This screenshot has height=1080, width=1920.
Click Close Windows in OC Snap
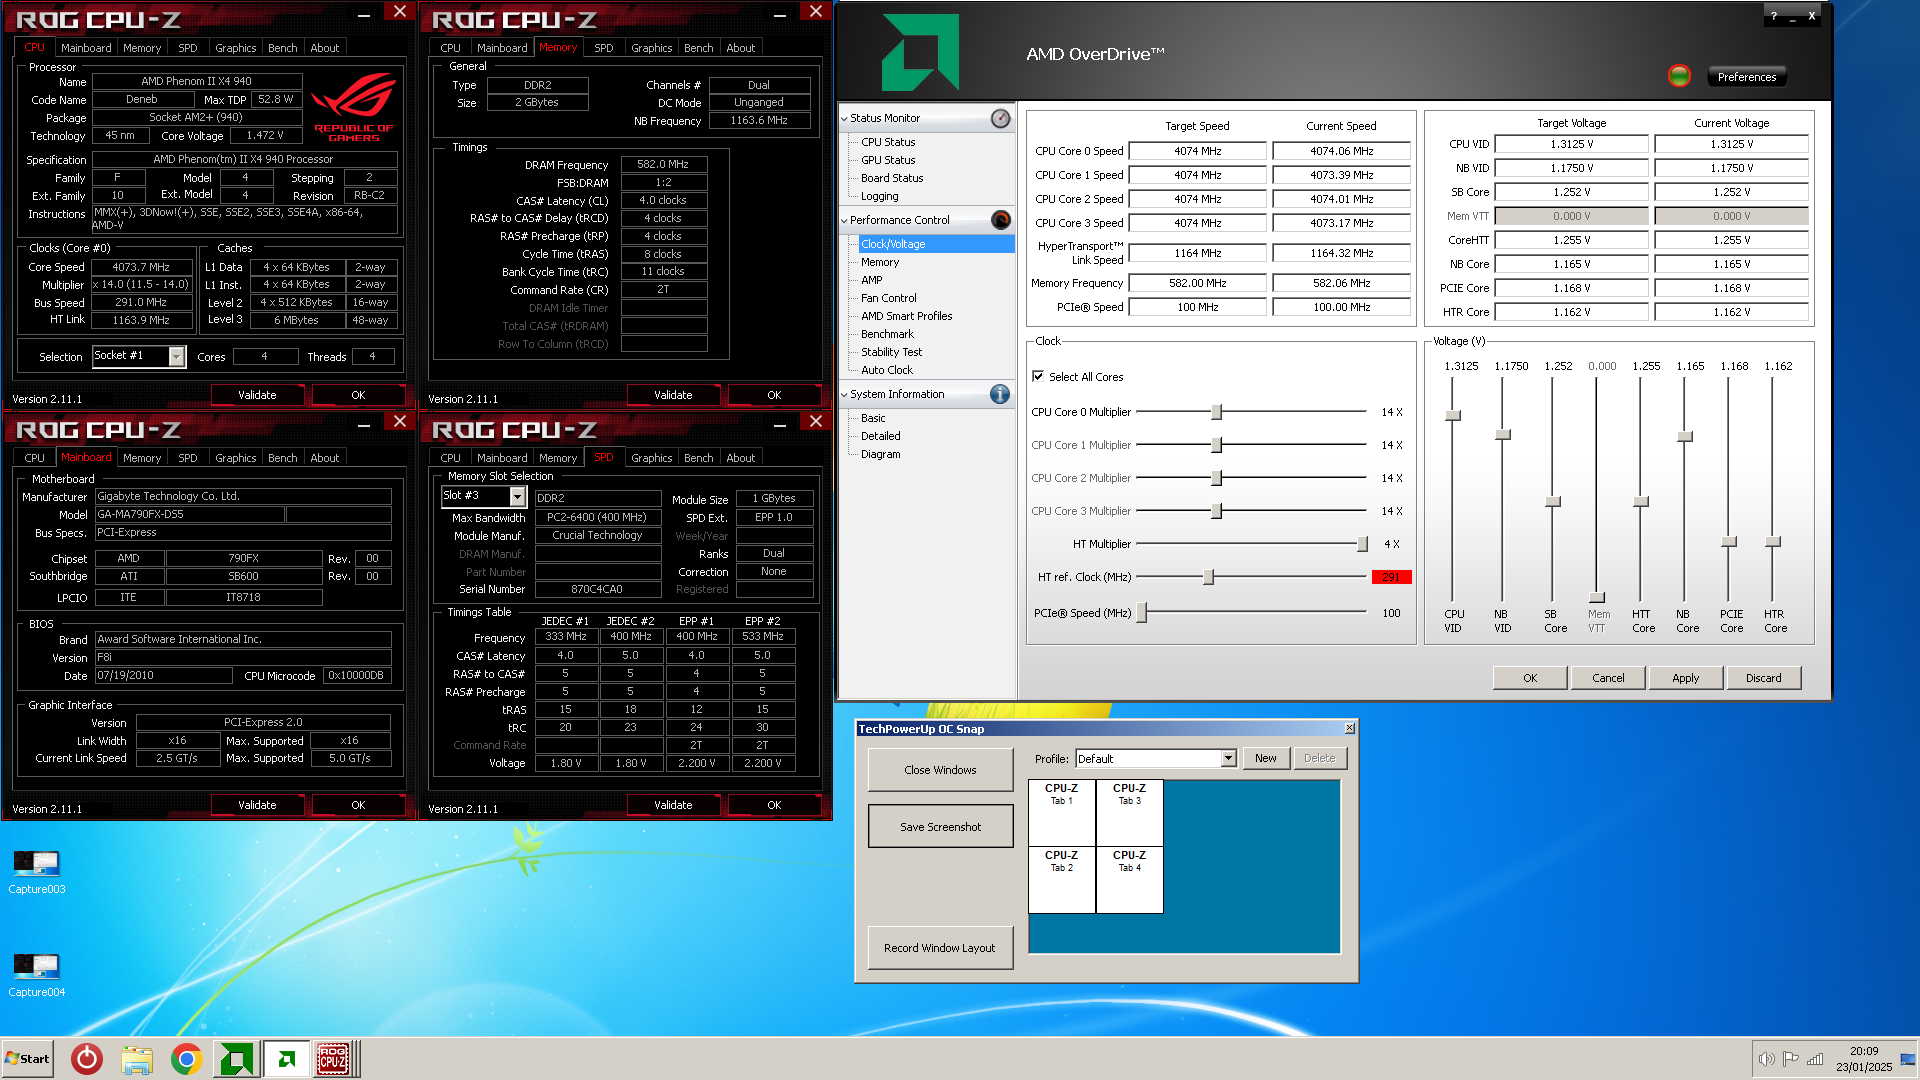pos(940,770)
